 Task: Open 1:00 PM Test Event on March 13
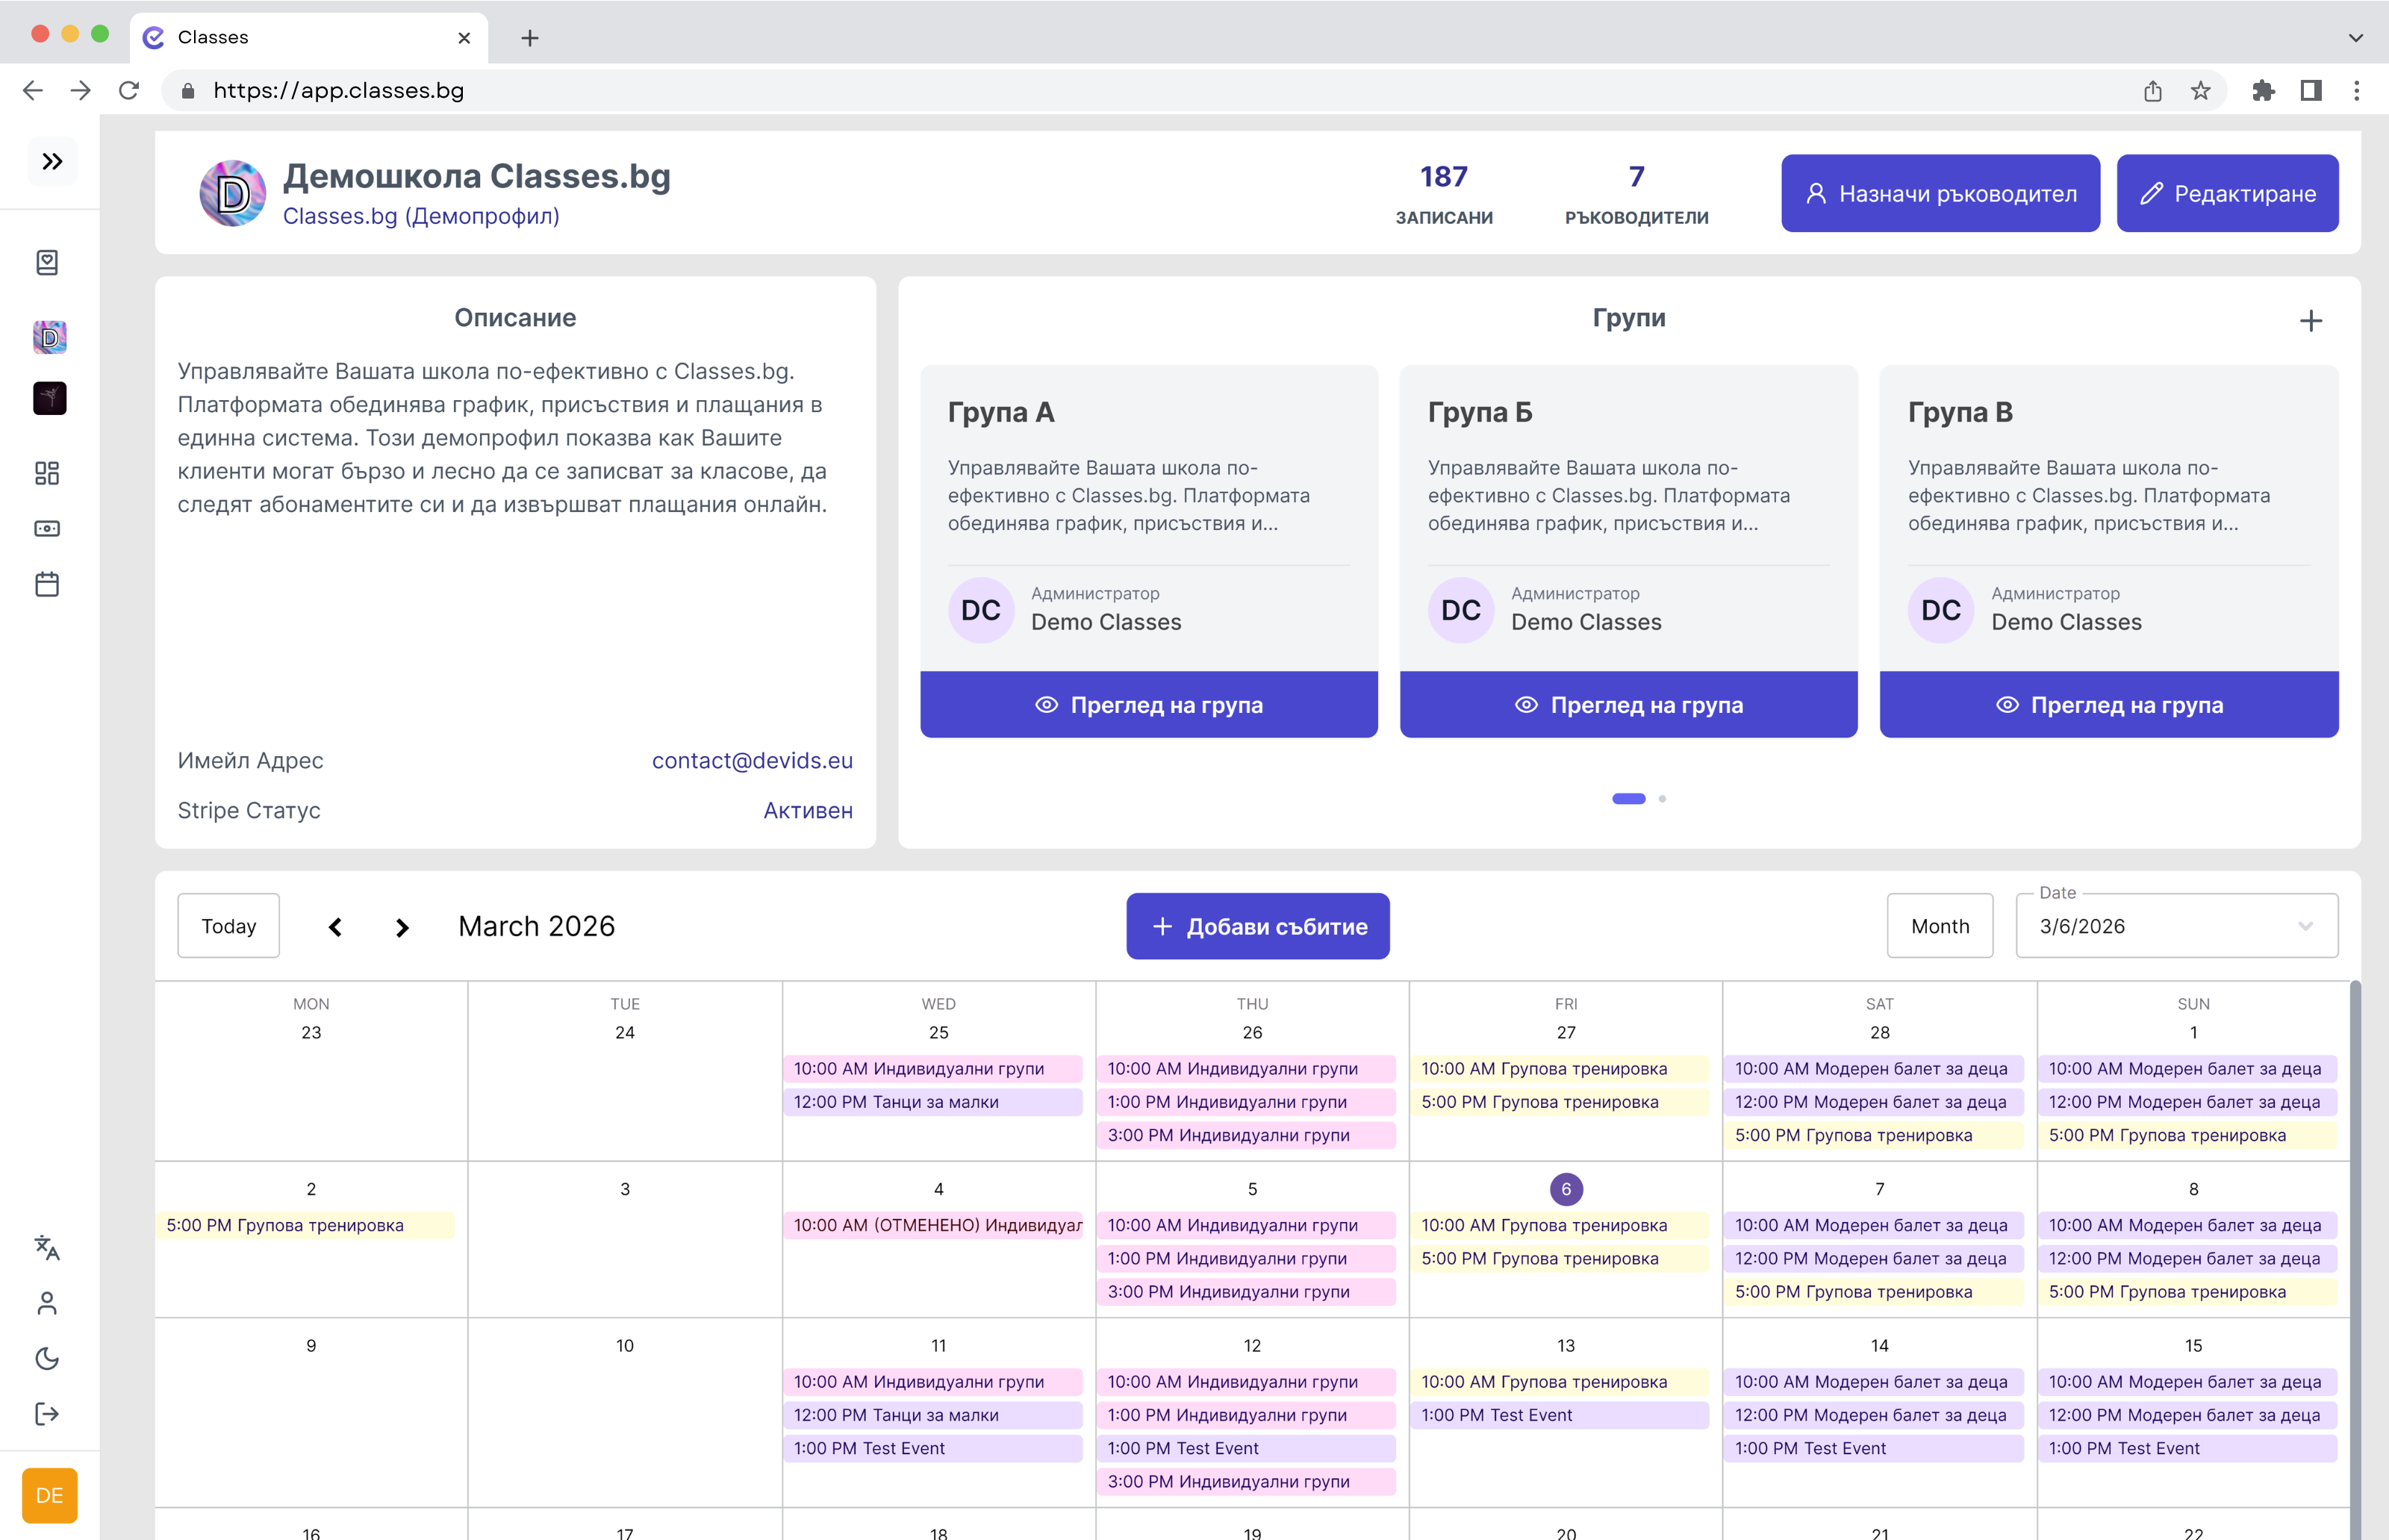[x=1560, y=1415]
